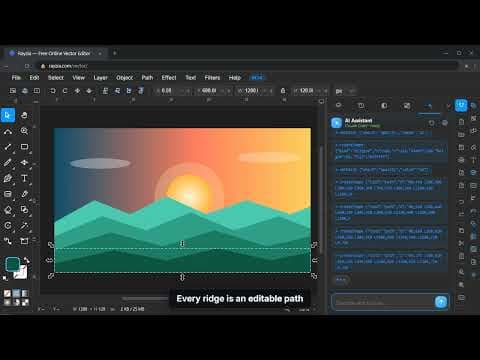Open the File menu
This screenshot has height=360, width=480.
(16, 78)
